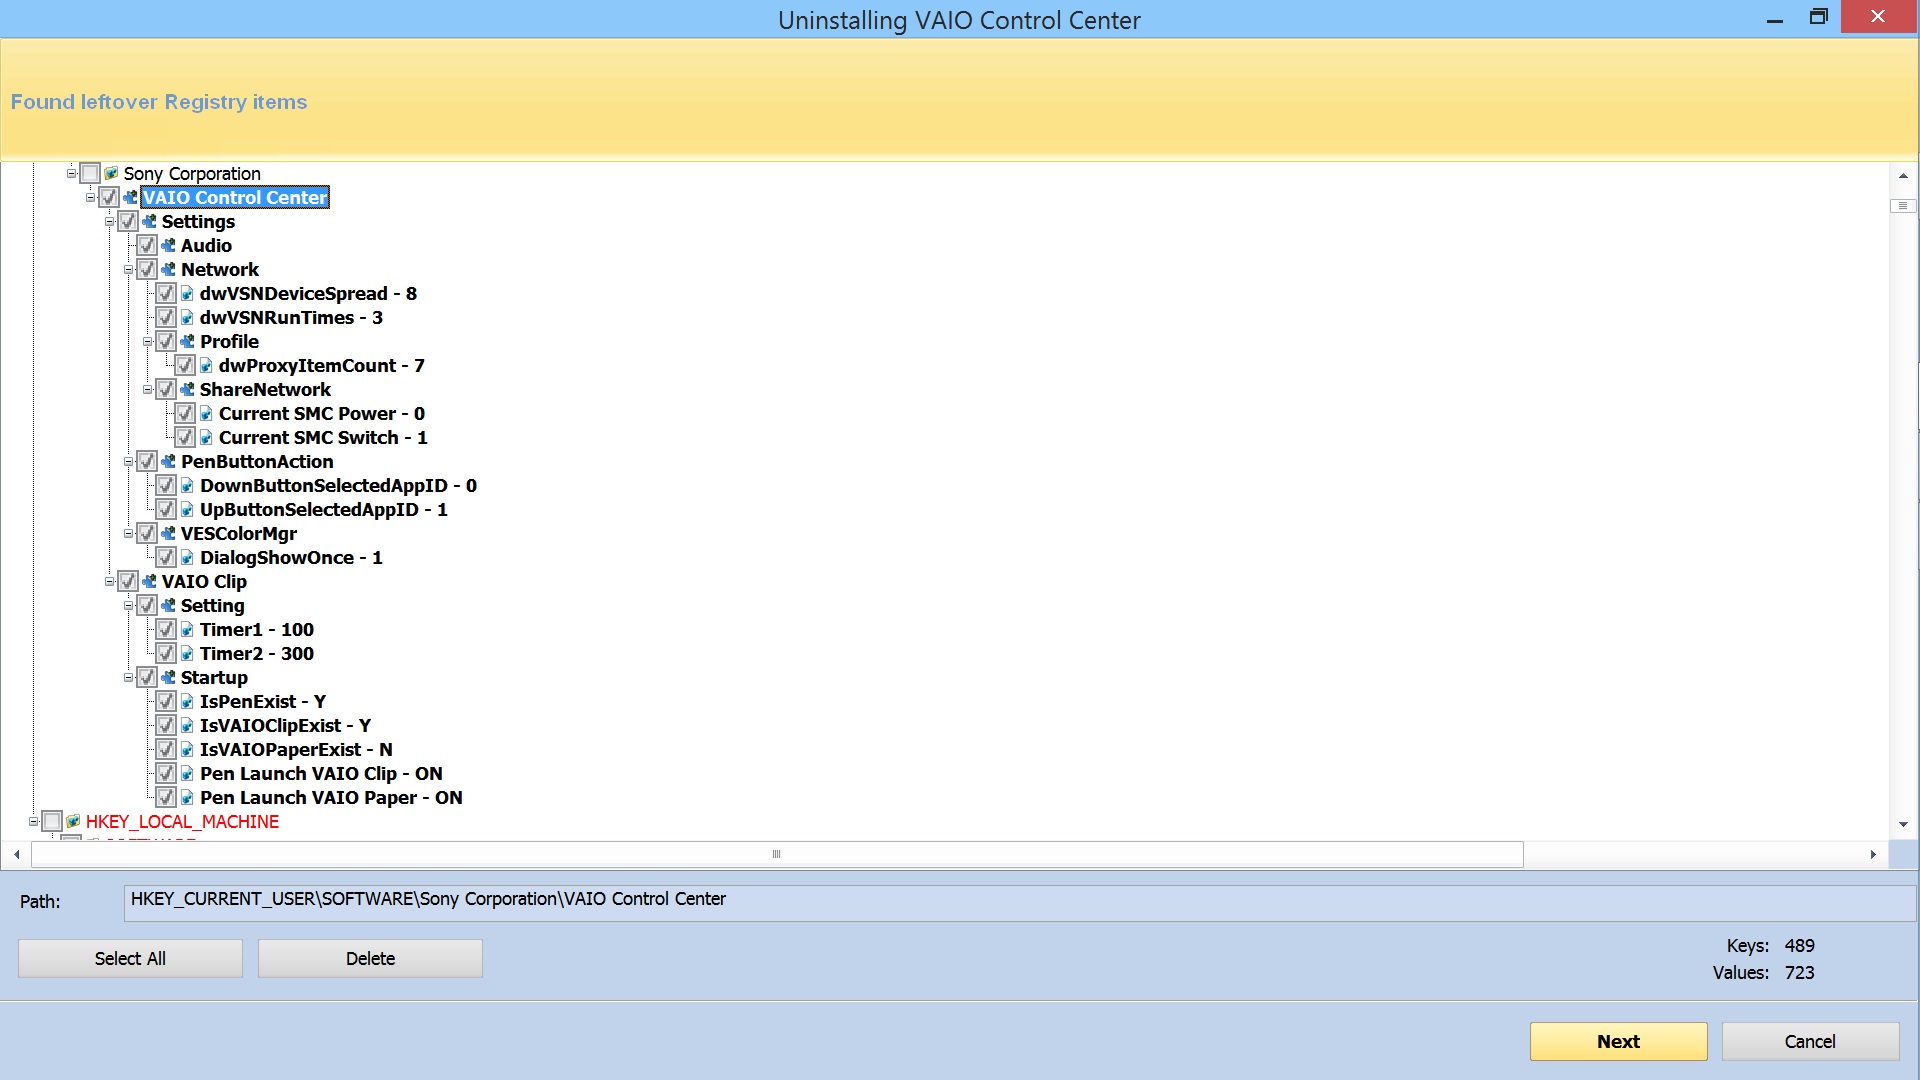The width and height of the screenshot is (1920, 1080).
Task: Click the key icon next to VAIO Clip
Action: 149,581
